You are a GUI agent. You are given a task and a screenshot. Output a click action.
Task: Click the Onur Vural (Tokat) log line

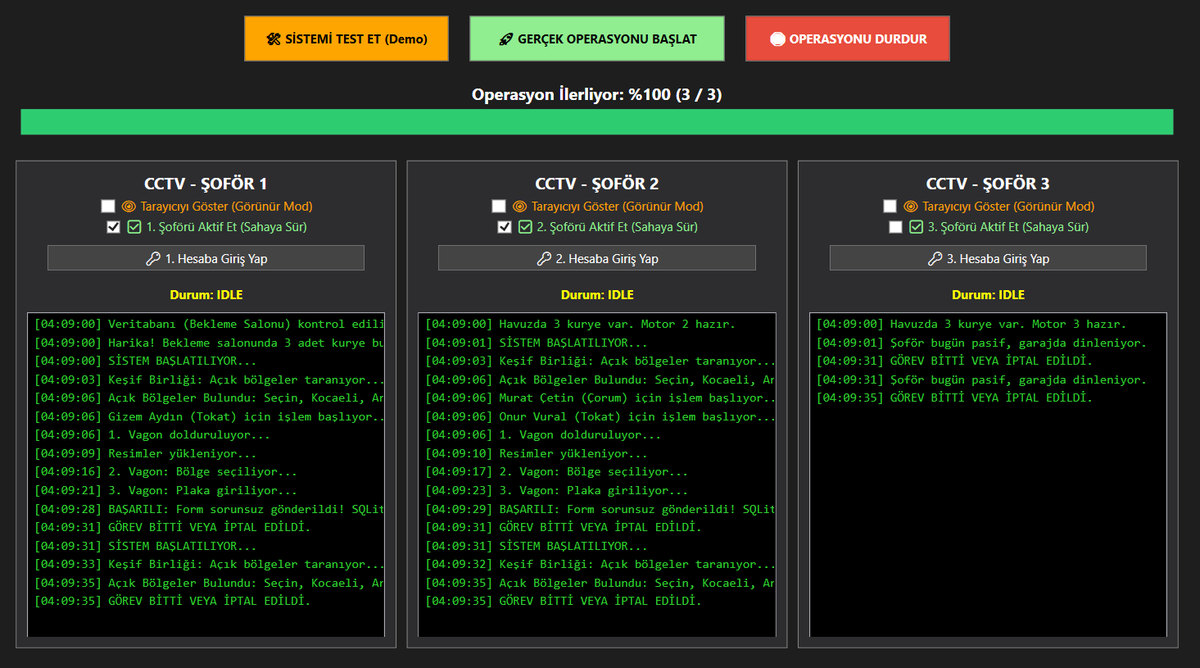[600, 416]
